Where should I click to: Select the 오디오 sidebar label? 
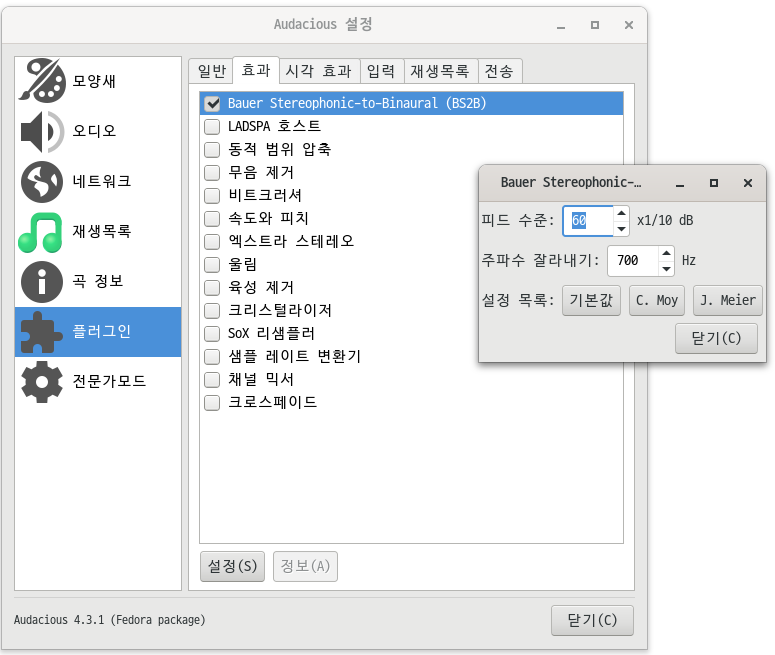coord(94,131)
